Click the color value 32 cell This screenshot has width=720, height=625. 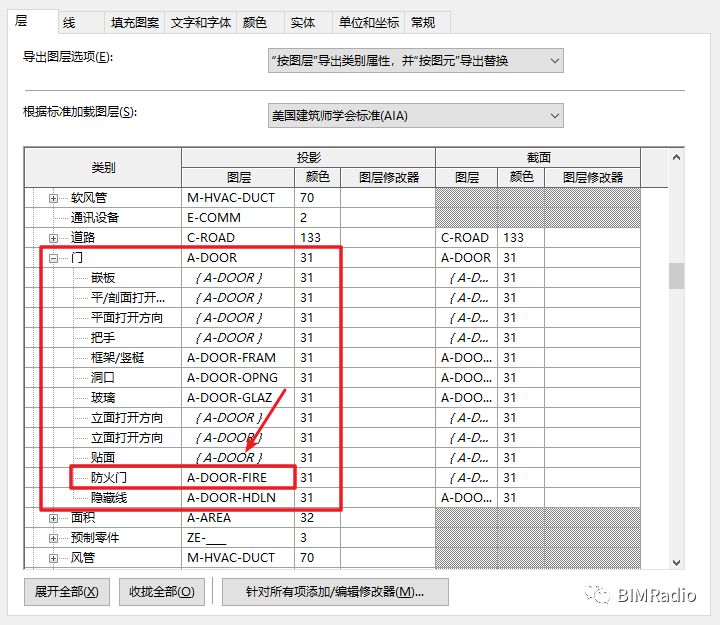(317, 518)
